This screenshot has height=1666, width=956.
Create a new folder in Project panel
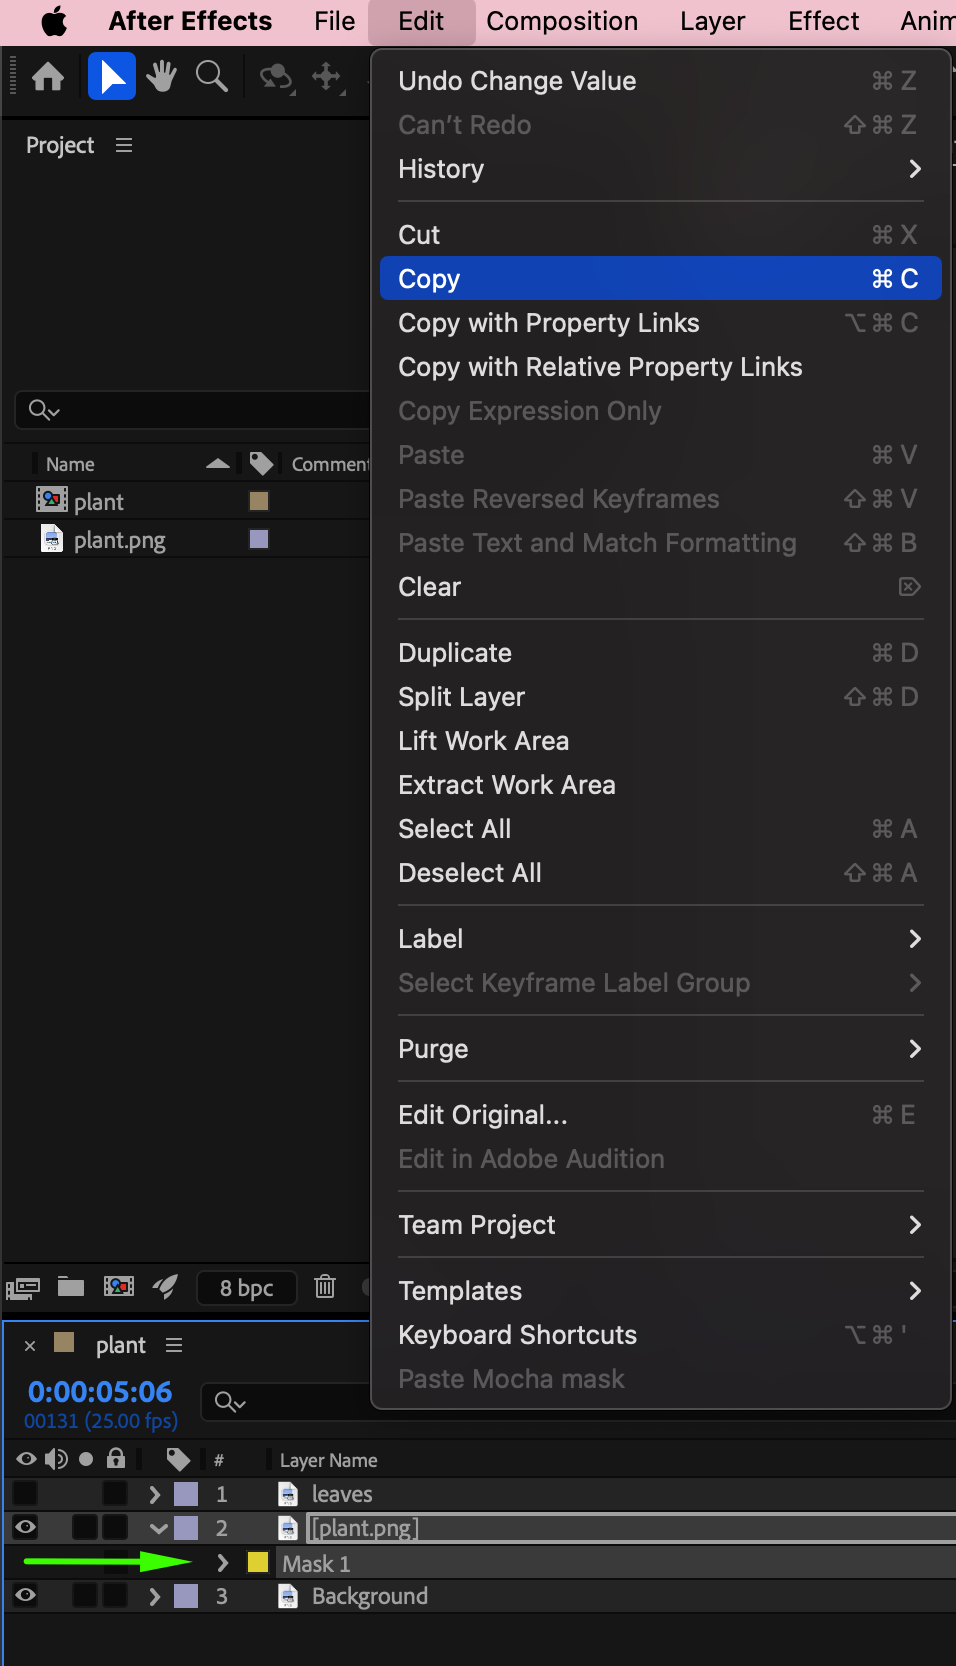(71, 1287)
